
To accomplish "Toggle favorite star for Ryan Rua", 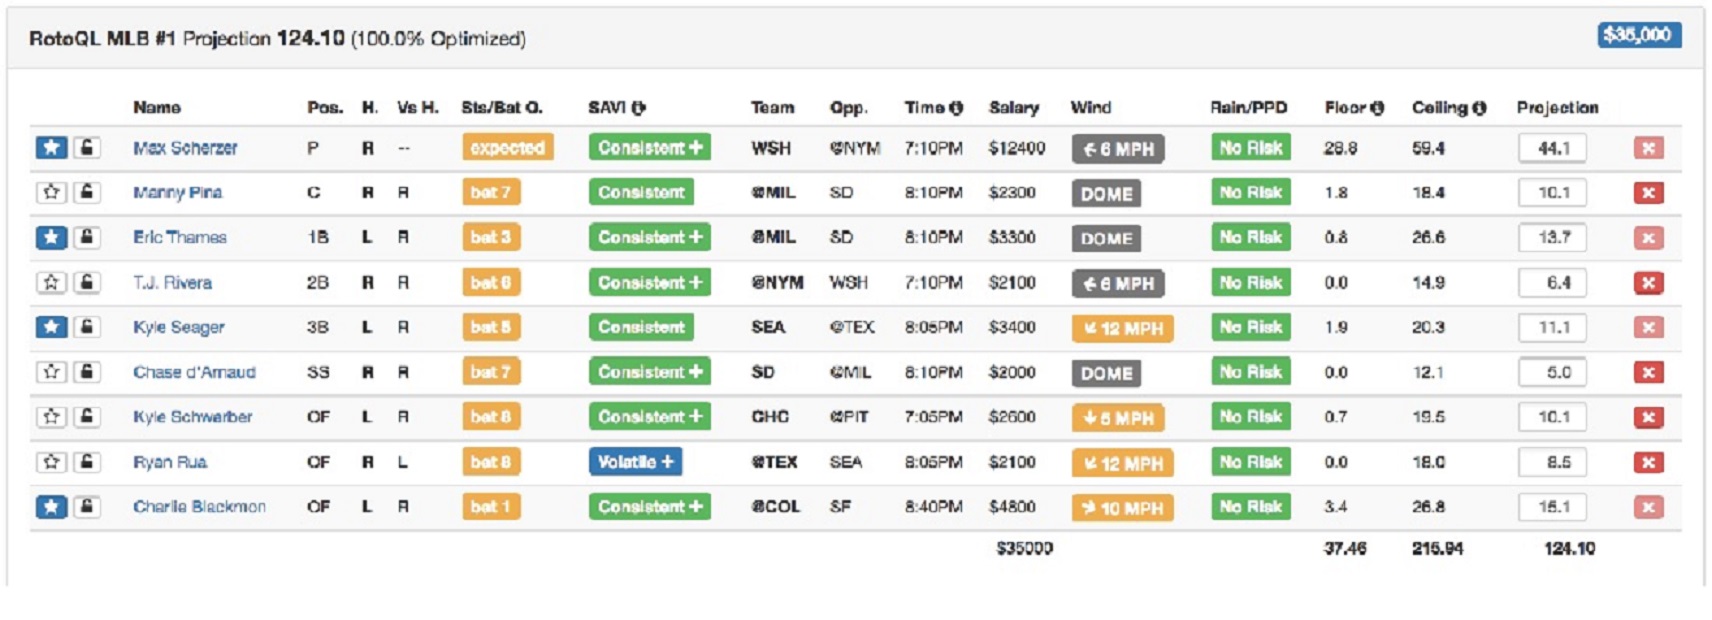I will point(51,462).
